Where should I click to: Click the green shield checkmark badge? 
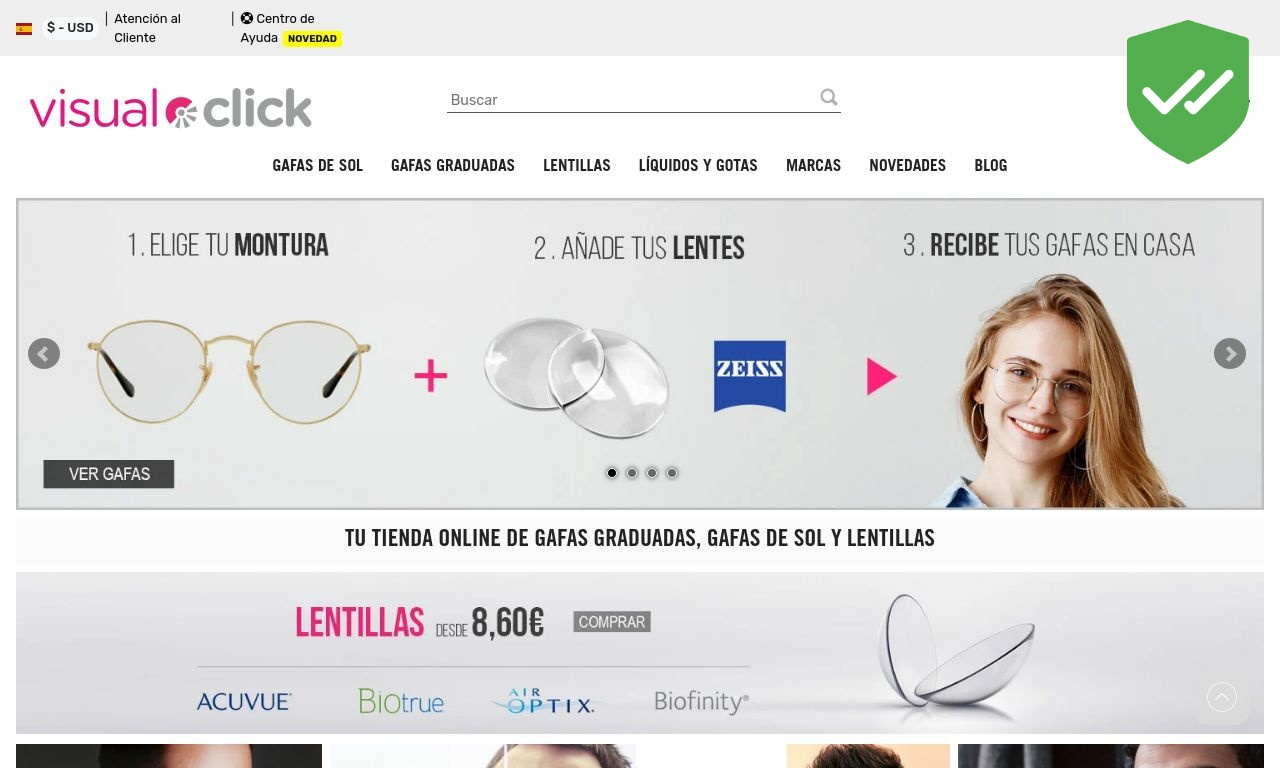(1188, 92)
